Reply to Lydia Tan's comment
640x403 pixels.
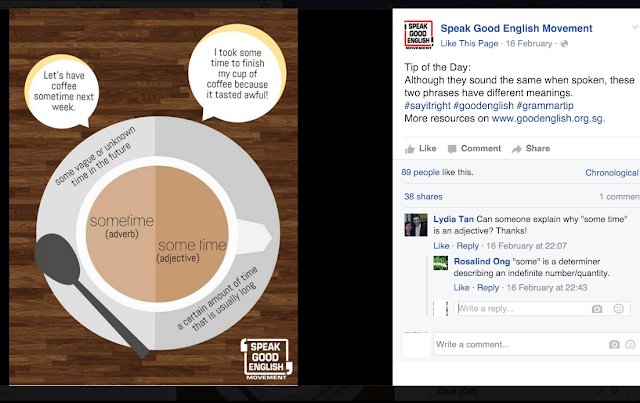pos(467,246)
